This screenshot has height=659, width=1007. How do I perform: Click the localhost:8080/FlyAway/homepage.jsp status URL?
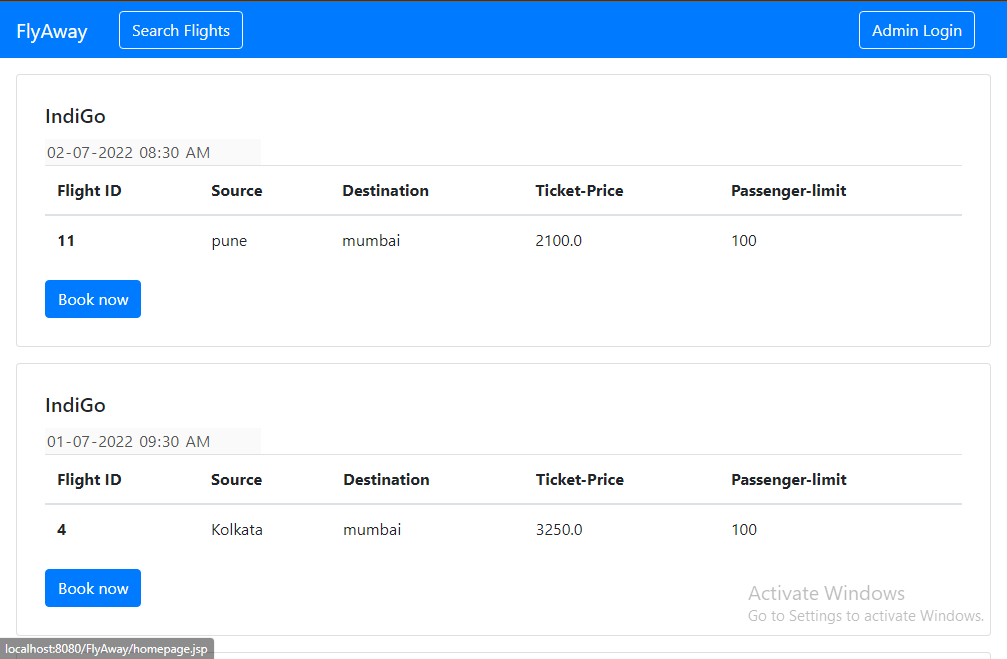coord(107,649)
